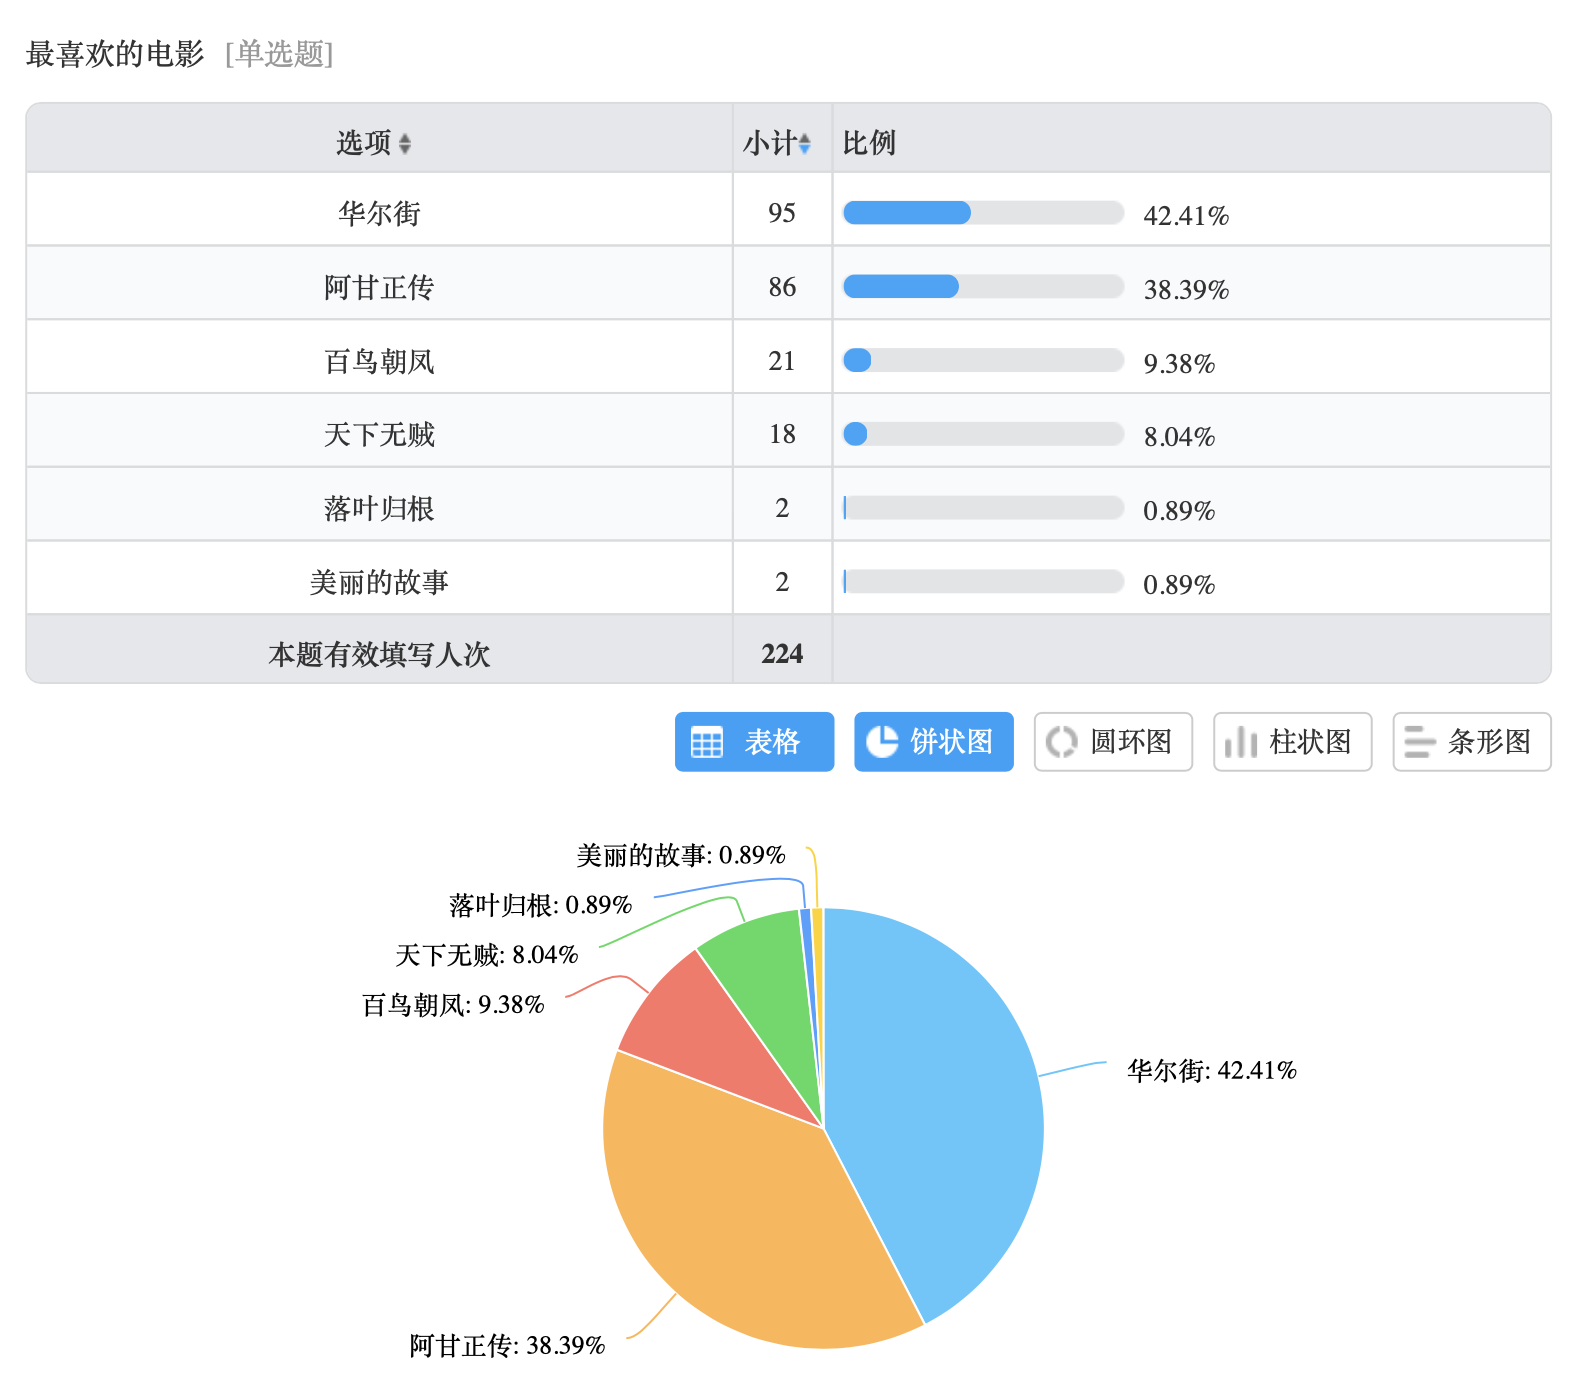
Task: Click the bar icon in 柱状图 button
Action: coord(1241,742)
